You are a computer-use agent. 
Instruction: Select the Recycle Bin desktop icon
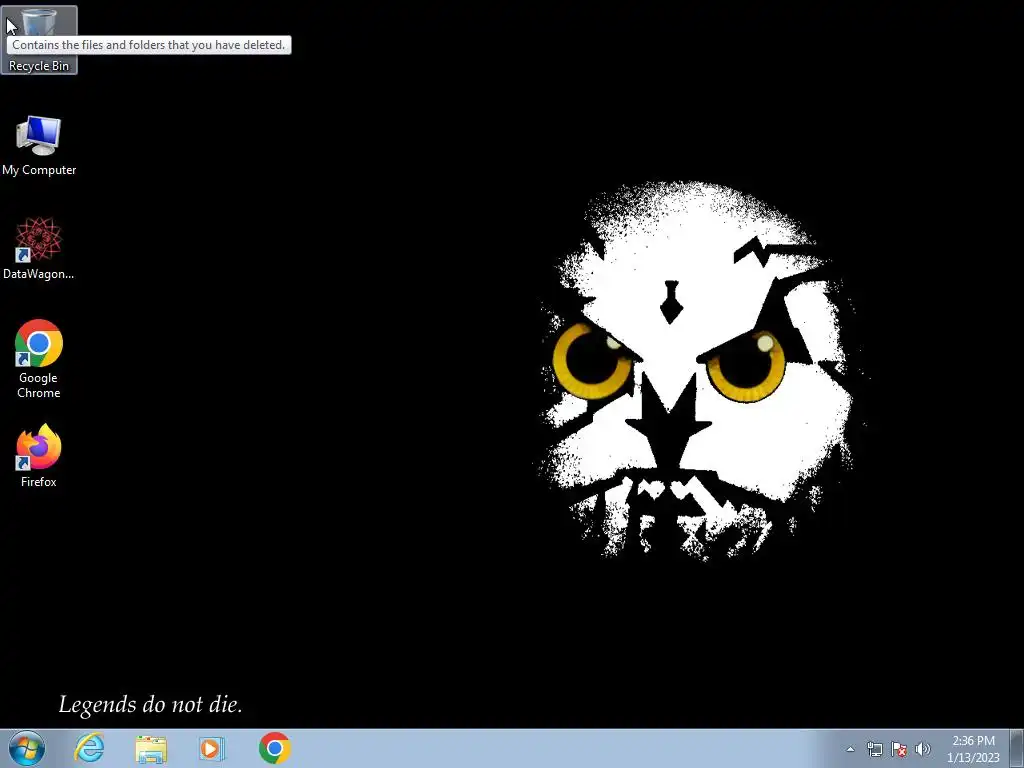(x=39, y=40)
